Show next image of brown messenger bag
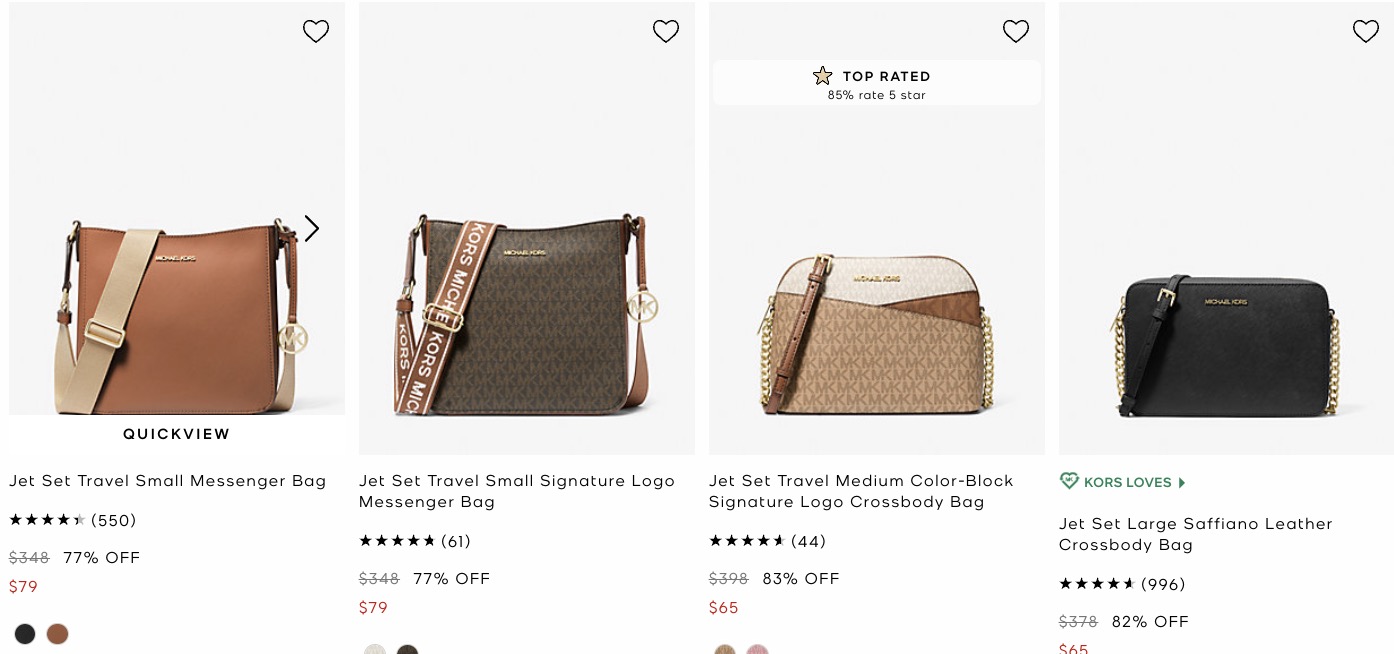1394x654 pixels. [x=312, y=229]
